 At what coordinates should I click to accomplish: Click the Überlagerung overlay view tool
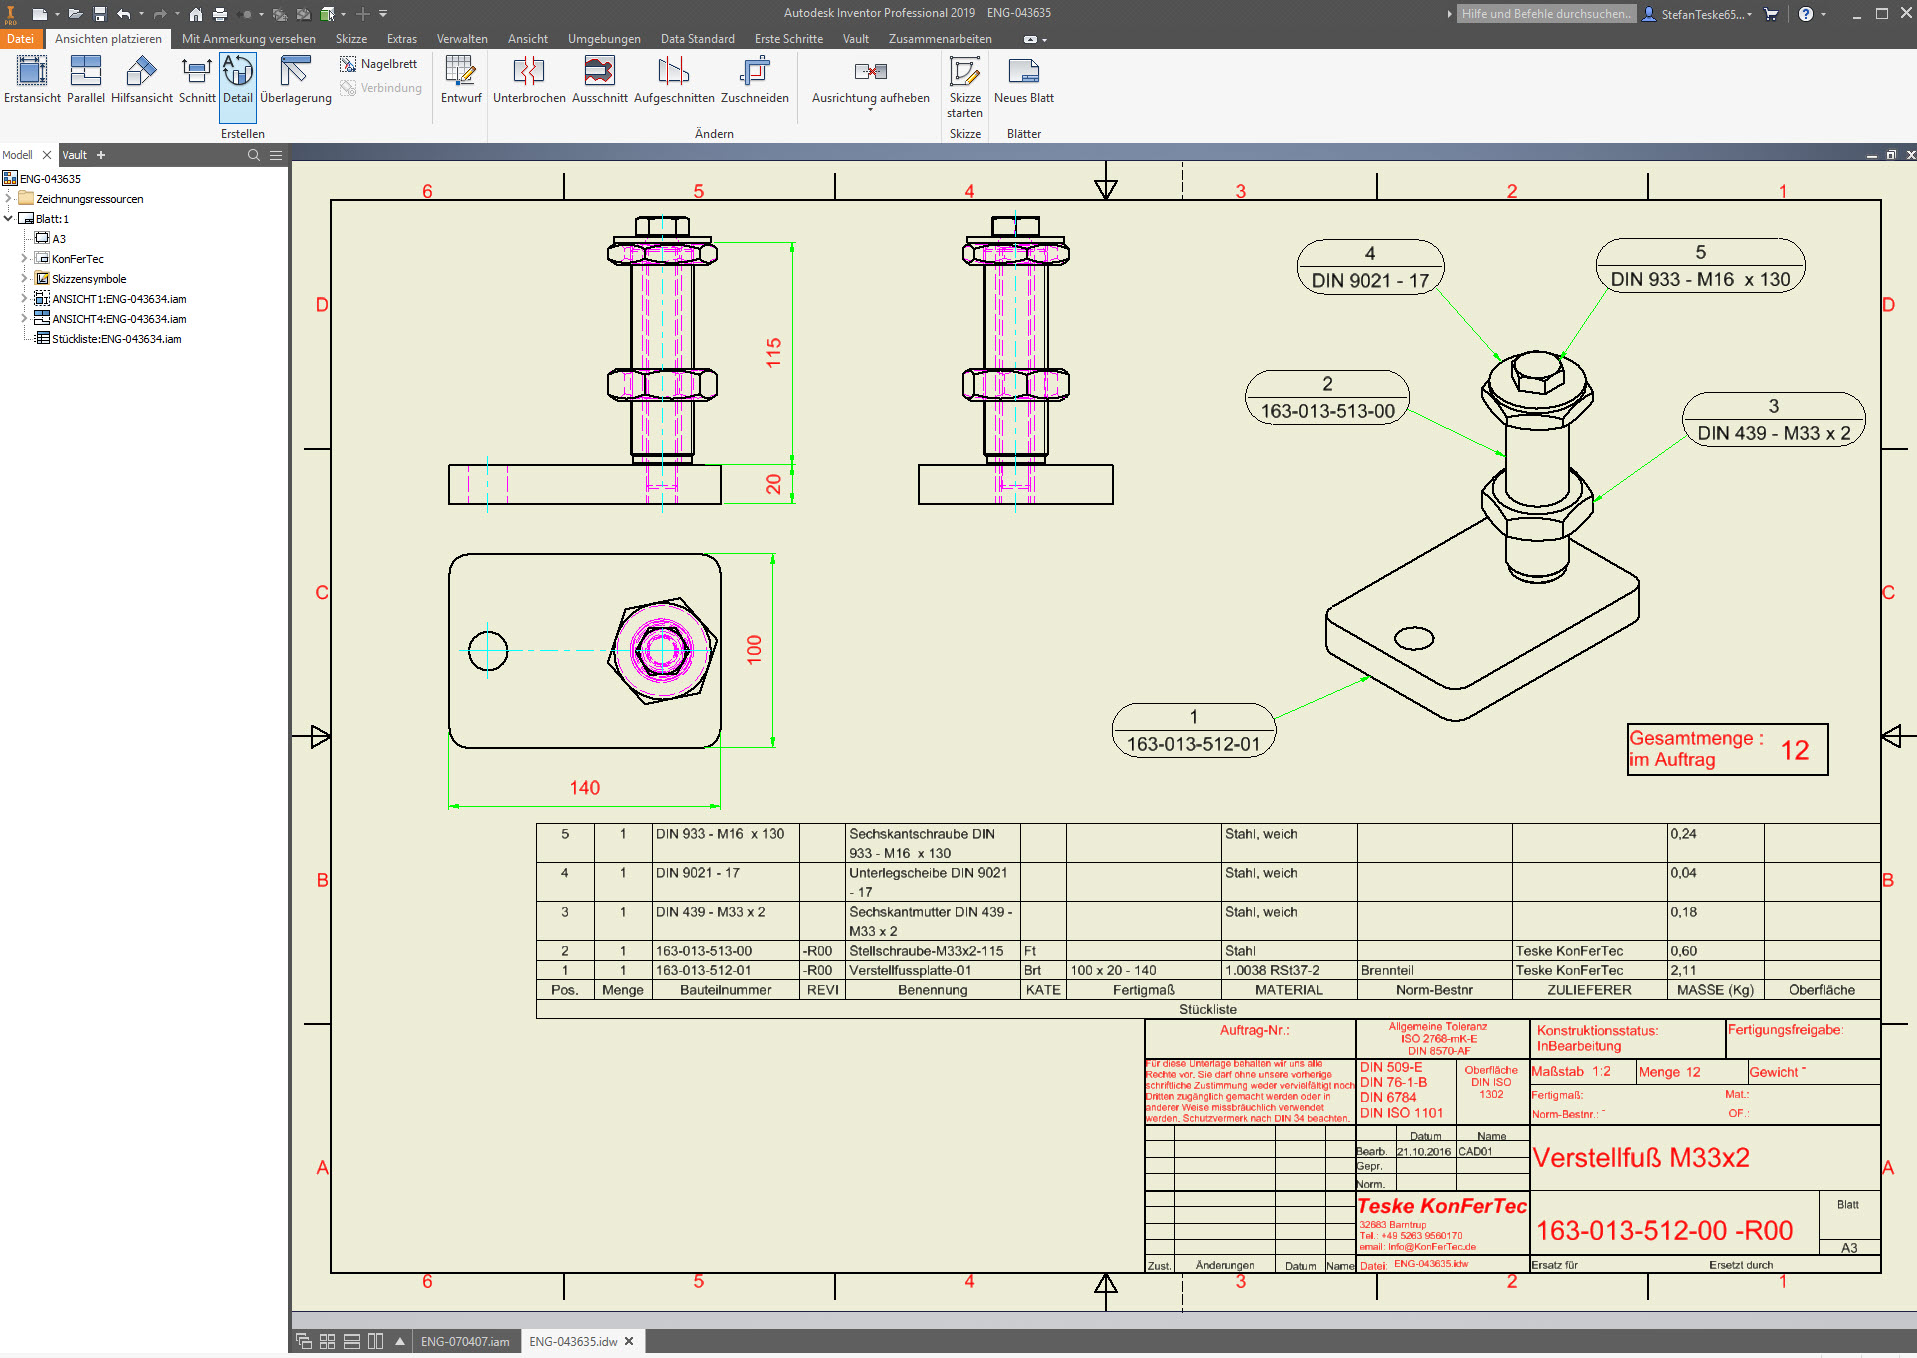[x=296, y=80]
